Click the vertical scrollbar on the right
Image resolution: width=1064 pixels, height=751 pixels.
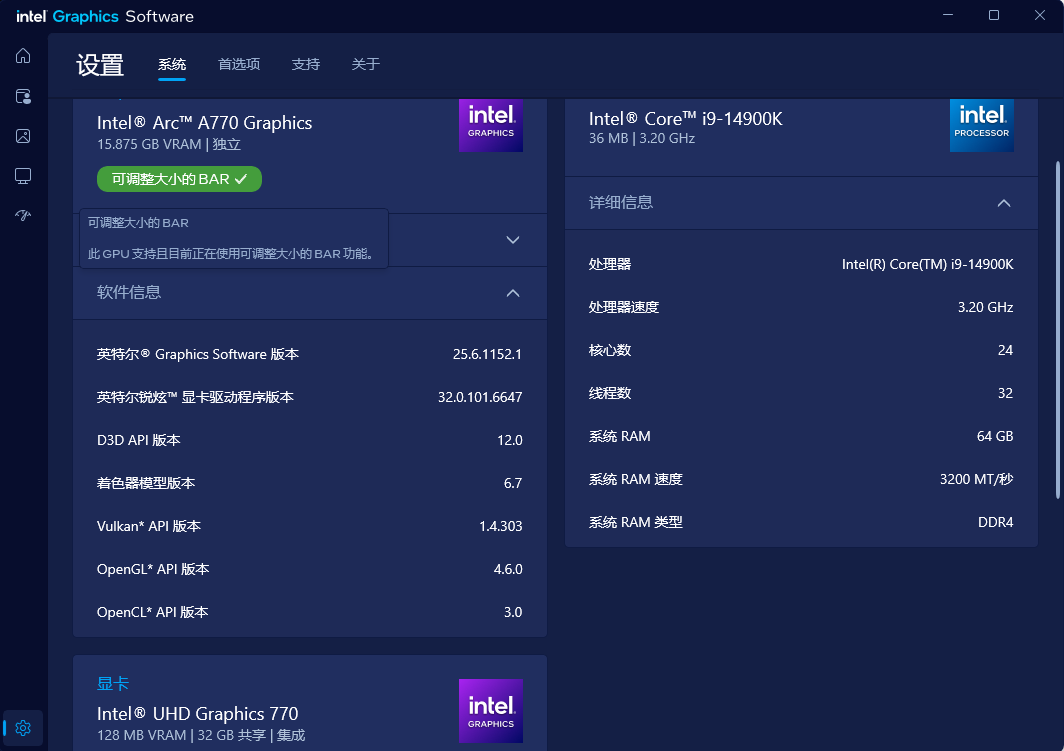[x=1057, y=330]
